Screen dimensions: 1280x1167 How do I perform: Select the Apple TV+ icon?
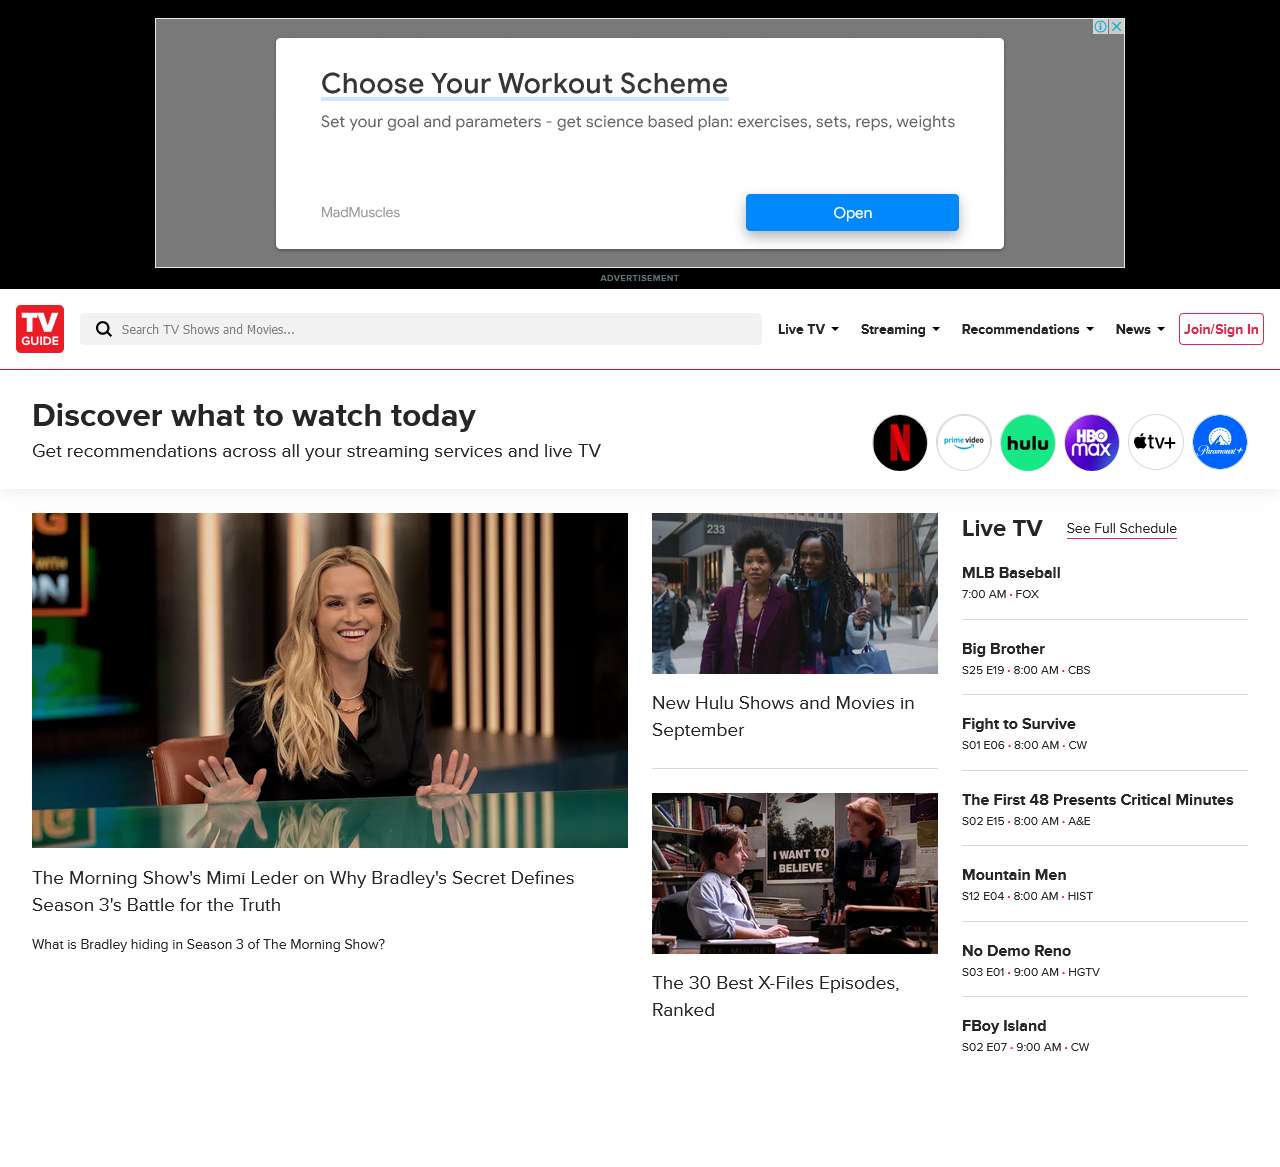tap(1155, 442)
